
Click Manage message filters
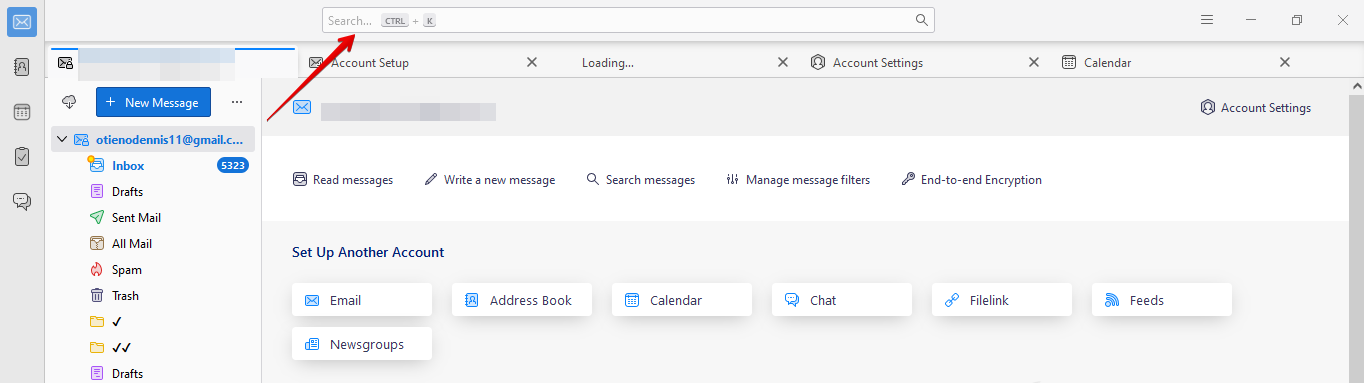[x=798, y=180]
